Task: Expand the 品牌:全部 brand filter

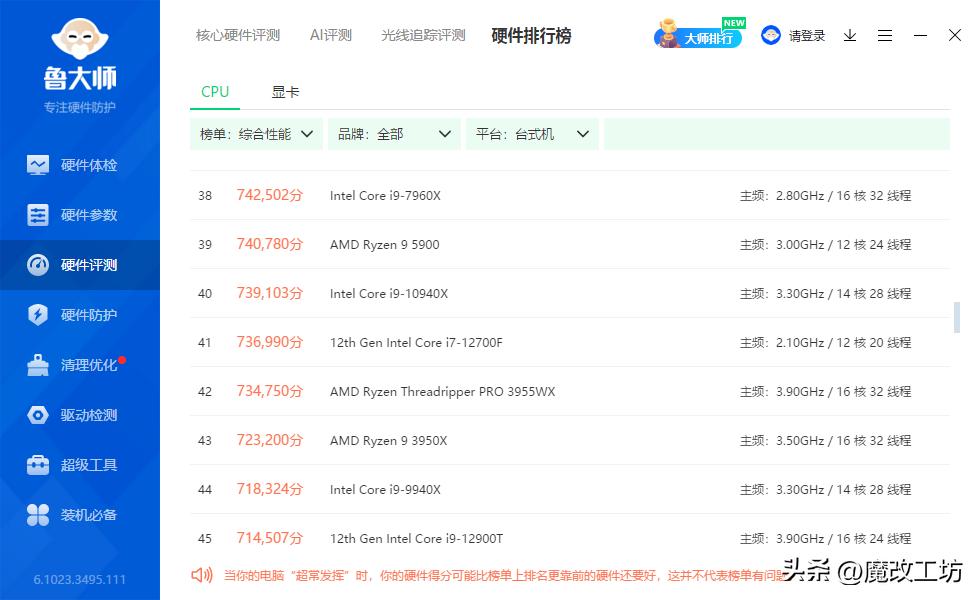Action: coord(394,132)
